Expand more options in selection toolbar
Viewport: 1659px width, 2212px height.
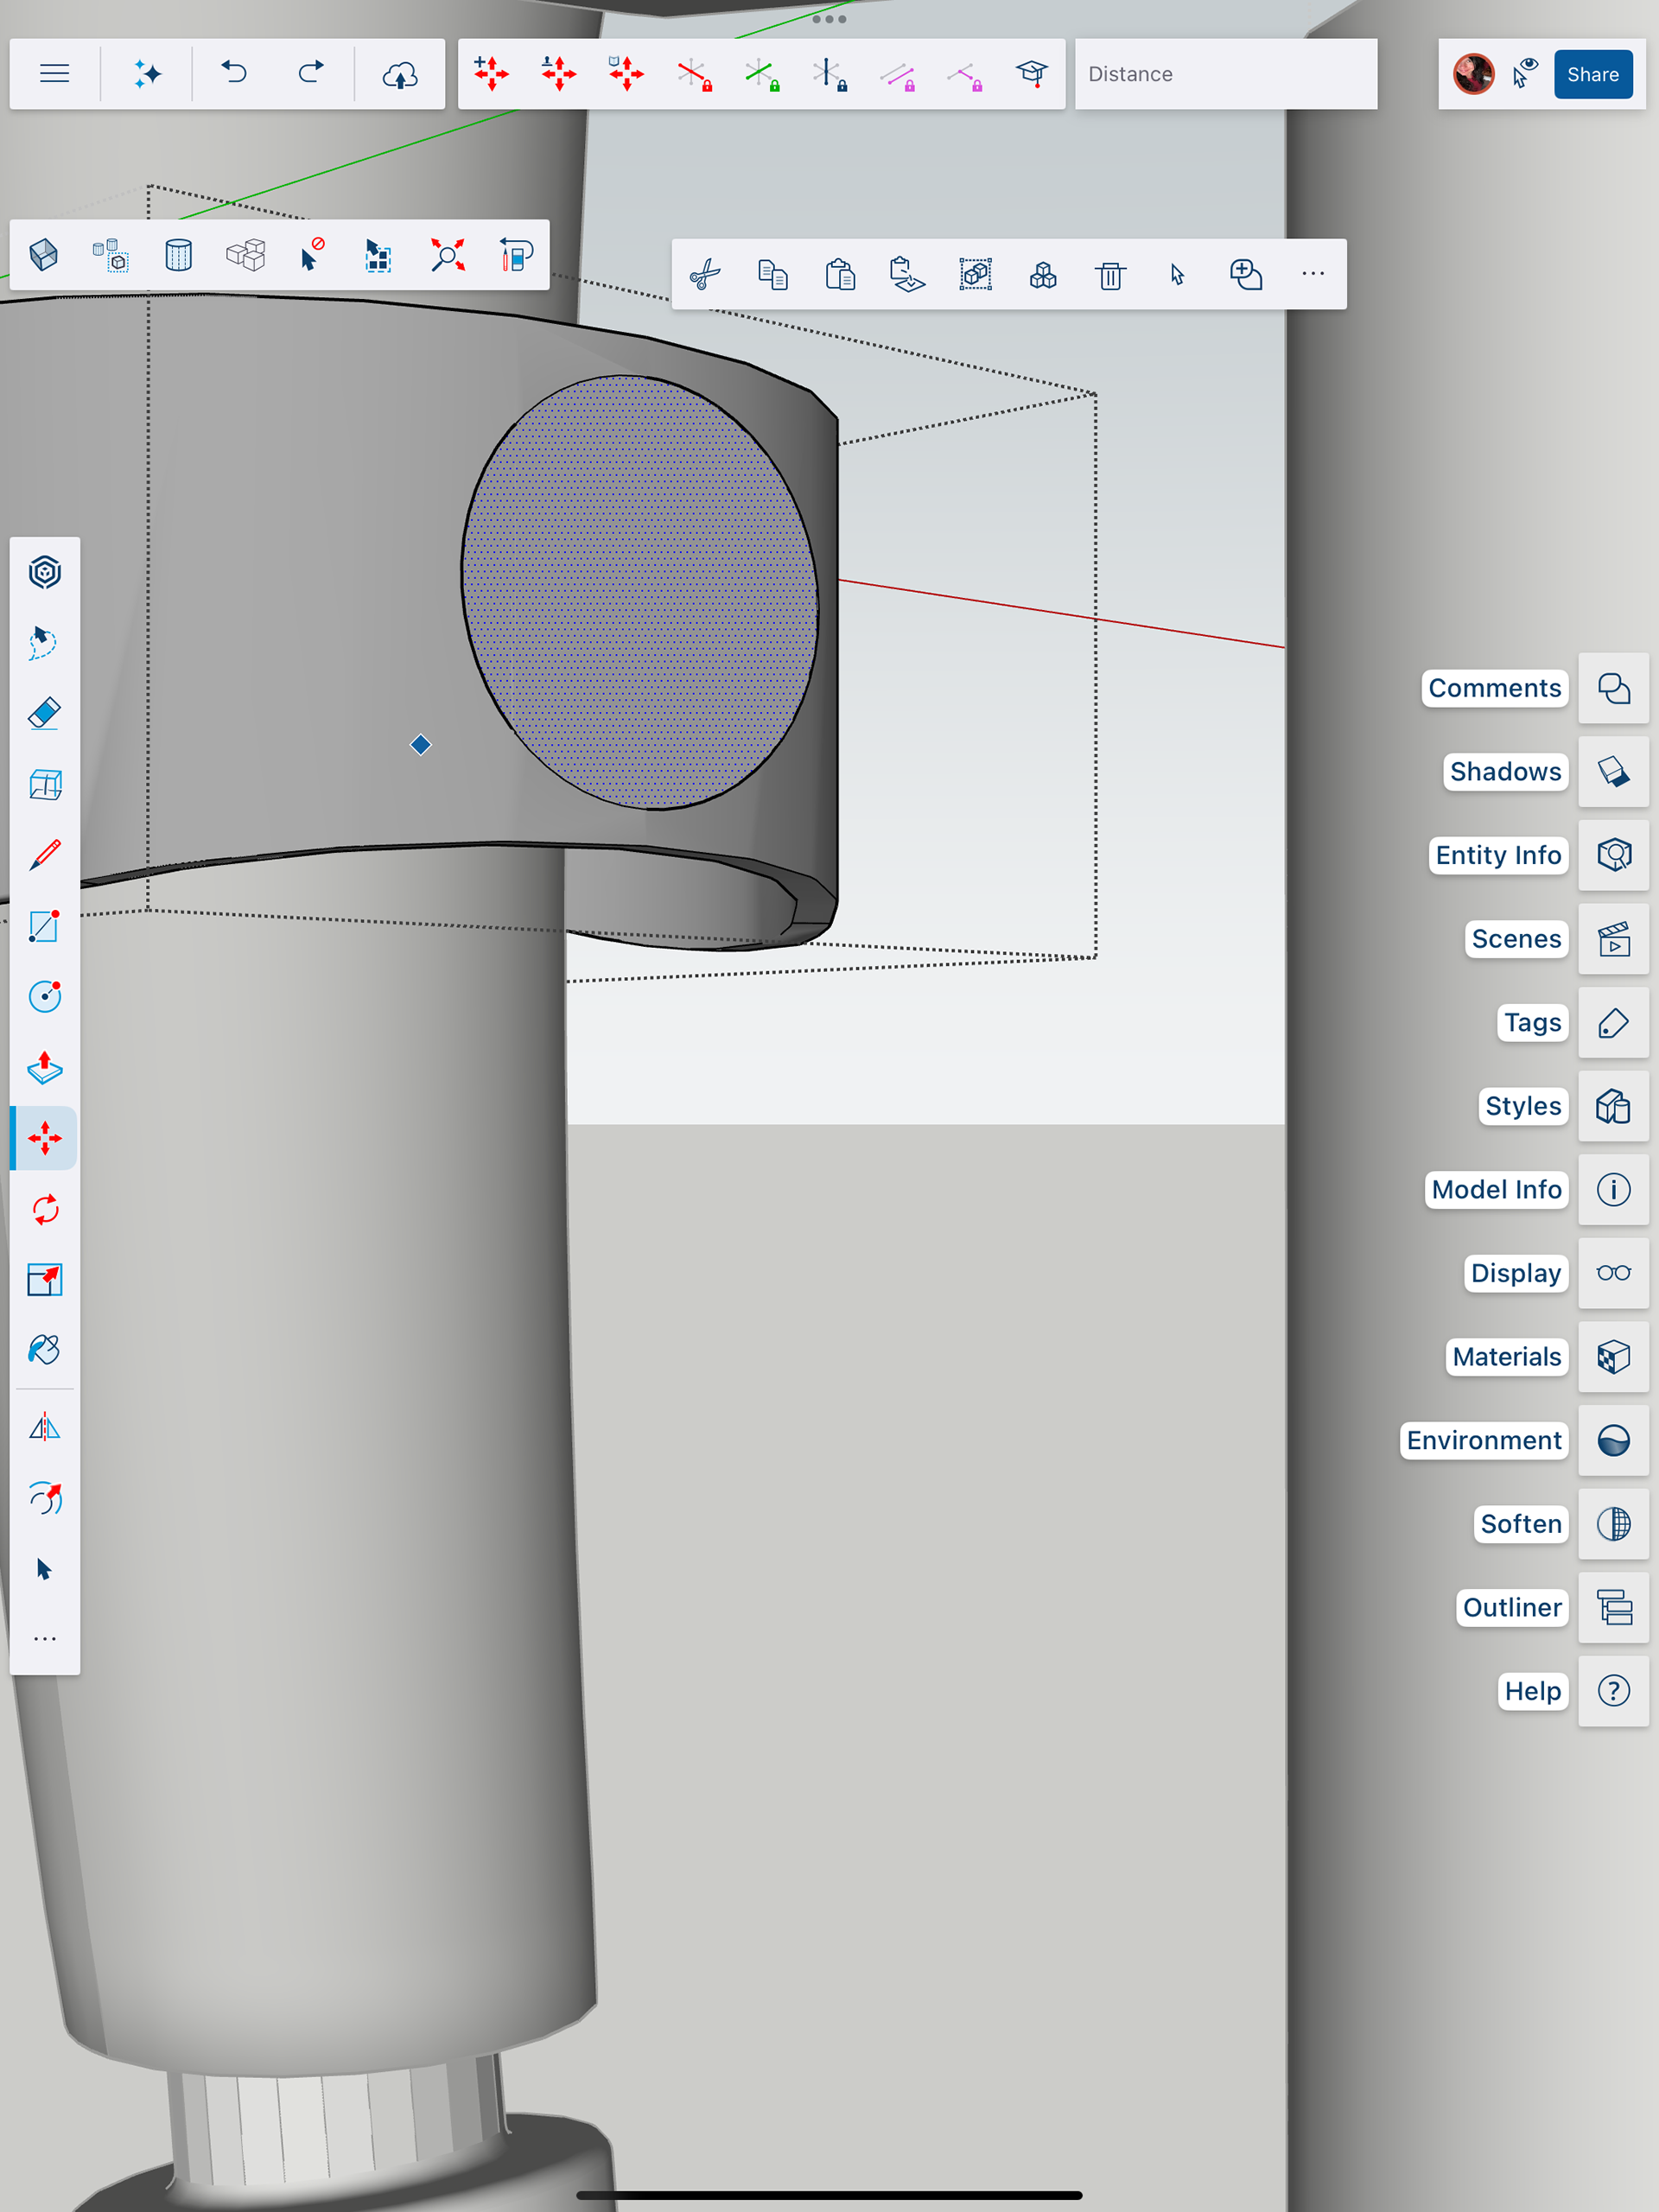[x=1313, y=275]
